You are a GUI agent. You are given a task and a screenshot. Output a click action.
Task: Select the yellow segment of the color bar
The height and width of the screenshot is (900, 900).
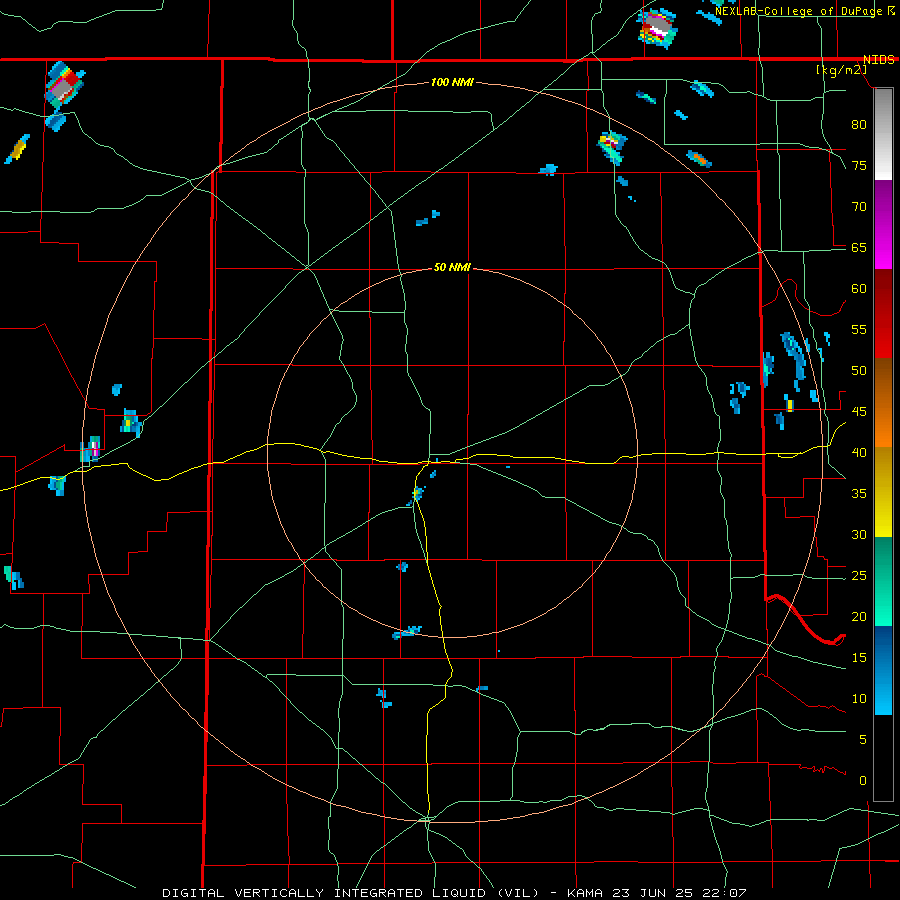click(x=883, y=492)
